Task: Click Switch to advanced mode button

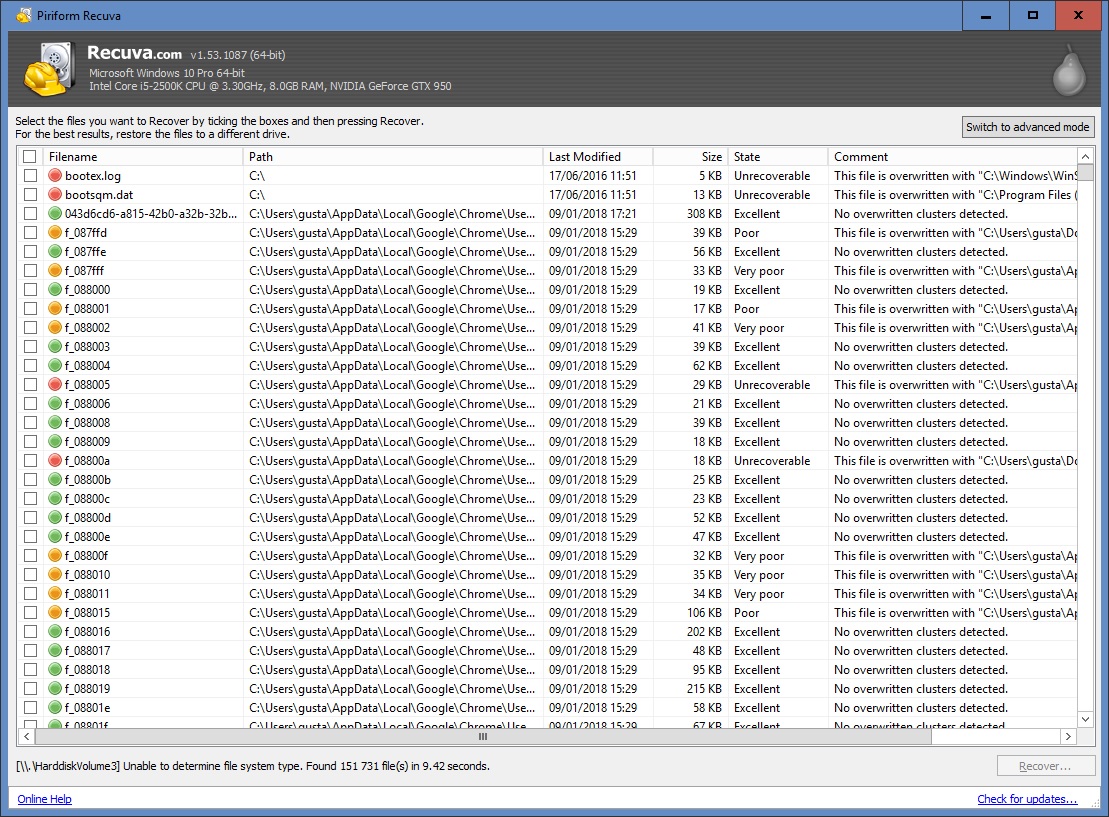Action: click(x=1028, y=127)
